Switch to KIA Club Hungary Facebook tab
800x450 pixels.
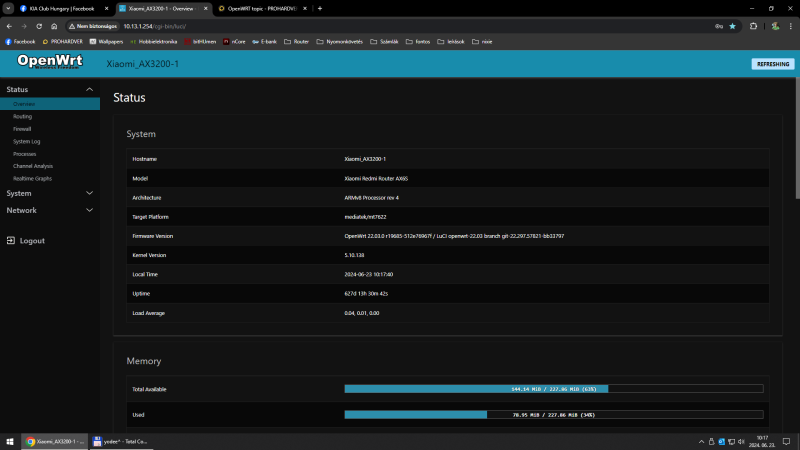click(x=61, y=9)
